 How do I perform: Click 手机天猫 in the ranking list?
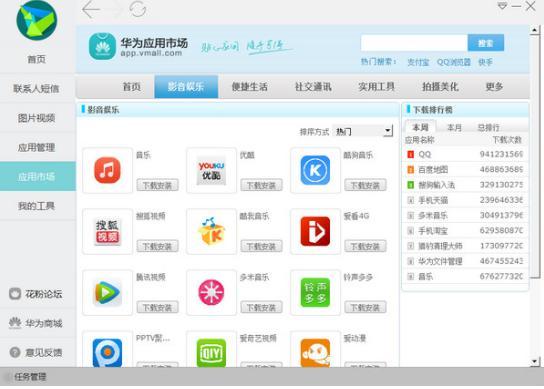click(433, 200)
